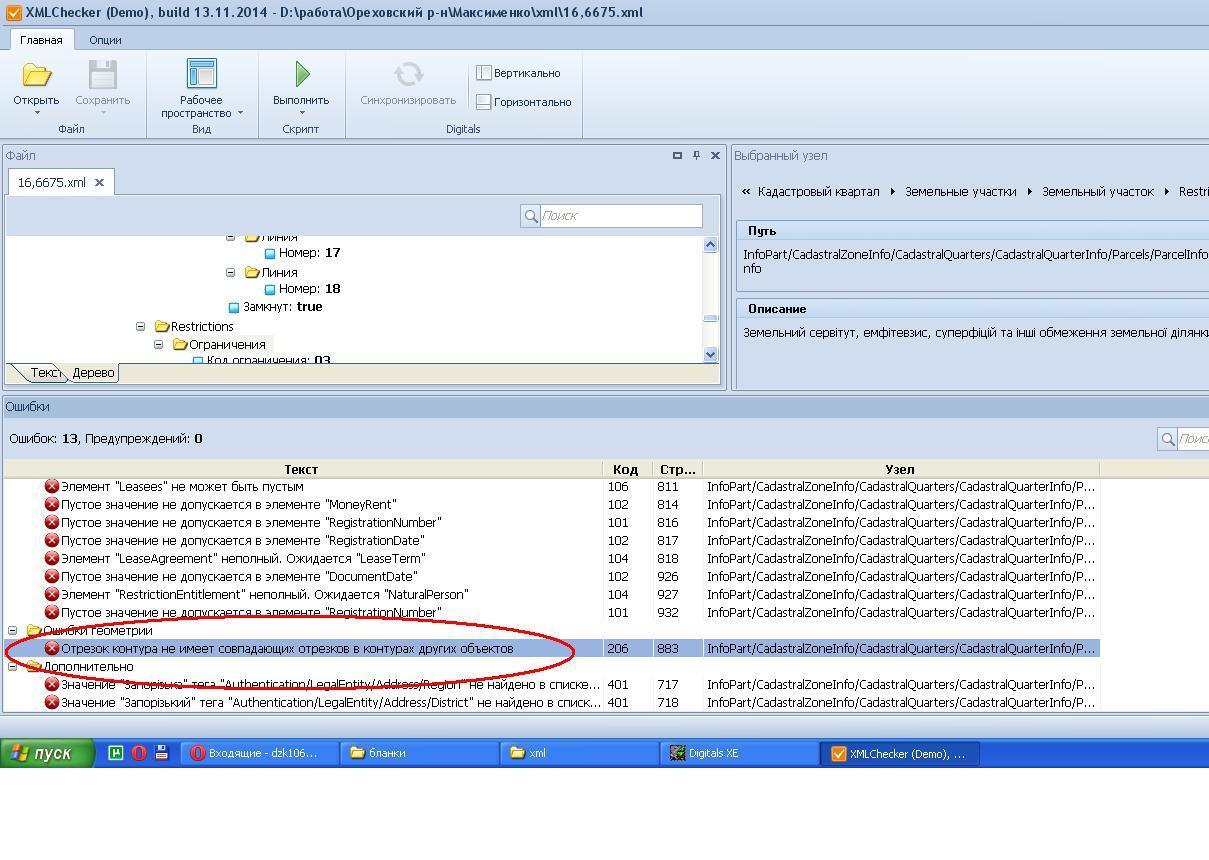Image resolution: width=1209 pixels, height=860 pixels.
Task: Switch to the Входящие Opera taskbar window
Action: click(258, 753)
